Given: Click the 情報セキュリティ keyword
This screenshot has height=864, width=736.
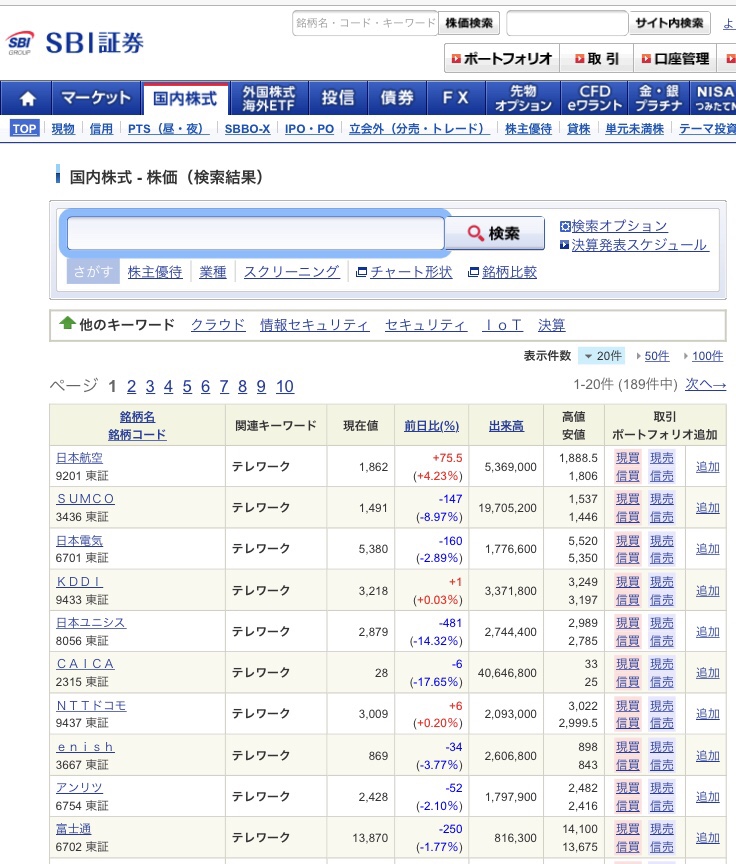Looking at the screenshot, I should click(315, 325).
